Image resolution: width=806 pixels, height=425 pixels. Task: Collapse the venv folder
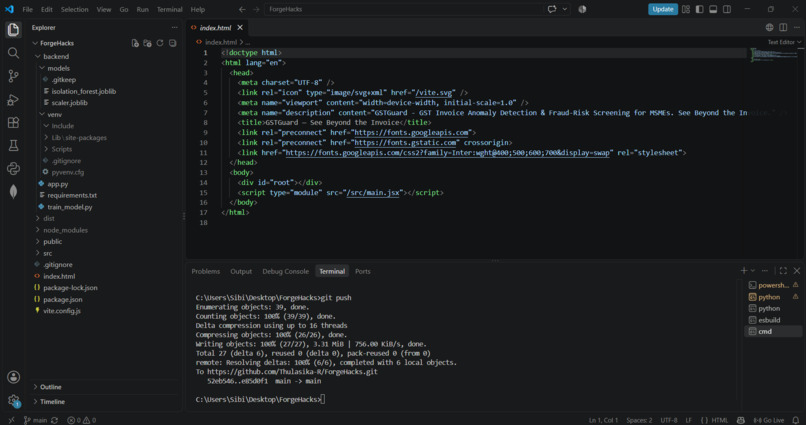[54, 114]
